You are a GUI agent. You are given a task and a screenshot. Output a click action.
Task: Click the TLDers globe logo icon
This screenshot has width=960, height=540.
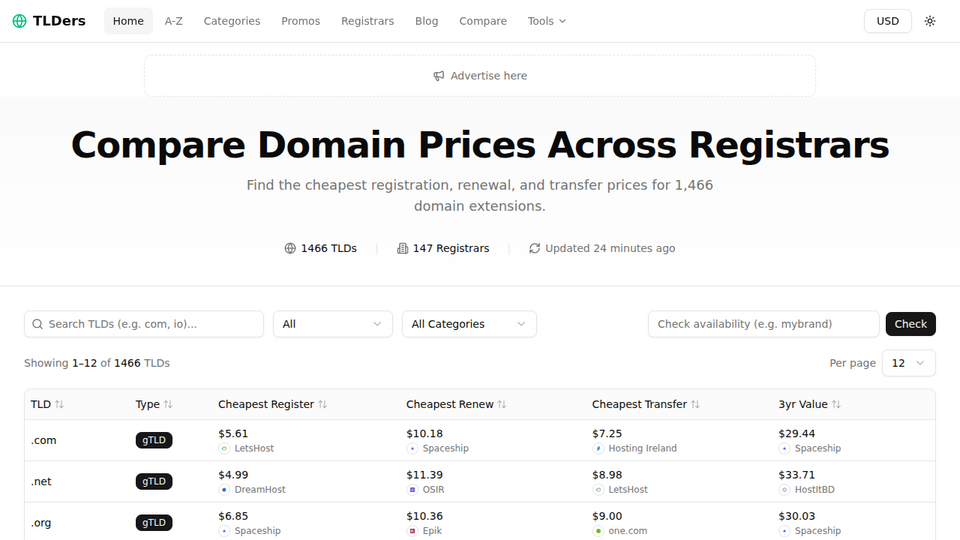click(20, 21)
